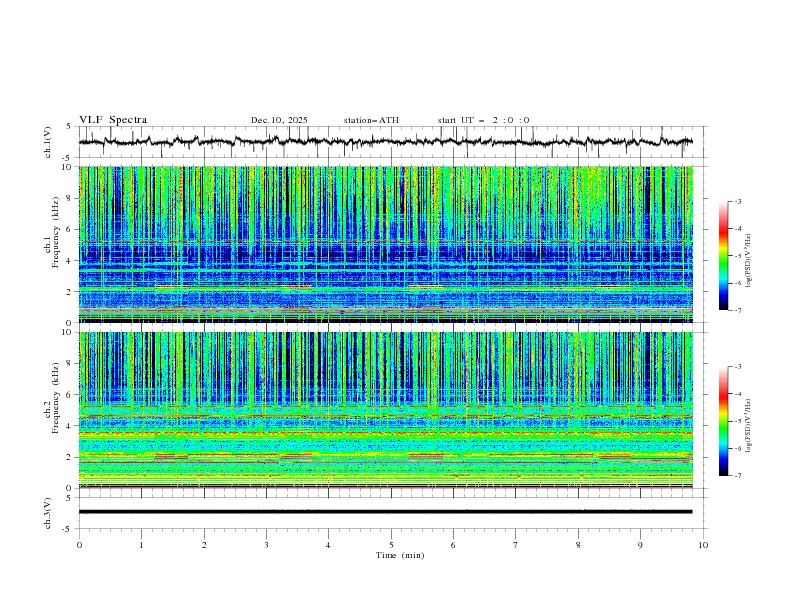Image resolution: width=792 pixels, height=612 pixels.
Task: Click the ch.2 "Frequency (kHz)" axis label
Action: (x=56, y=397)
